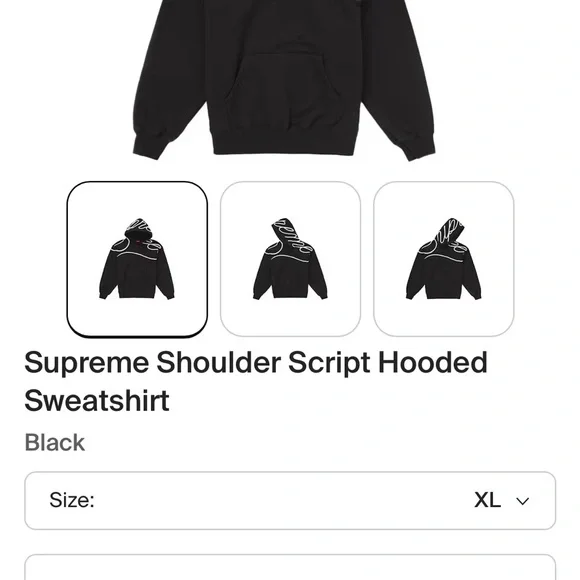Click the right sleeve cuff of large hoodie
The width and height of the screenshot is (580, 580).
[418, 147]
